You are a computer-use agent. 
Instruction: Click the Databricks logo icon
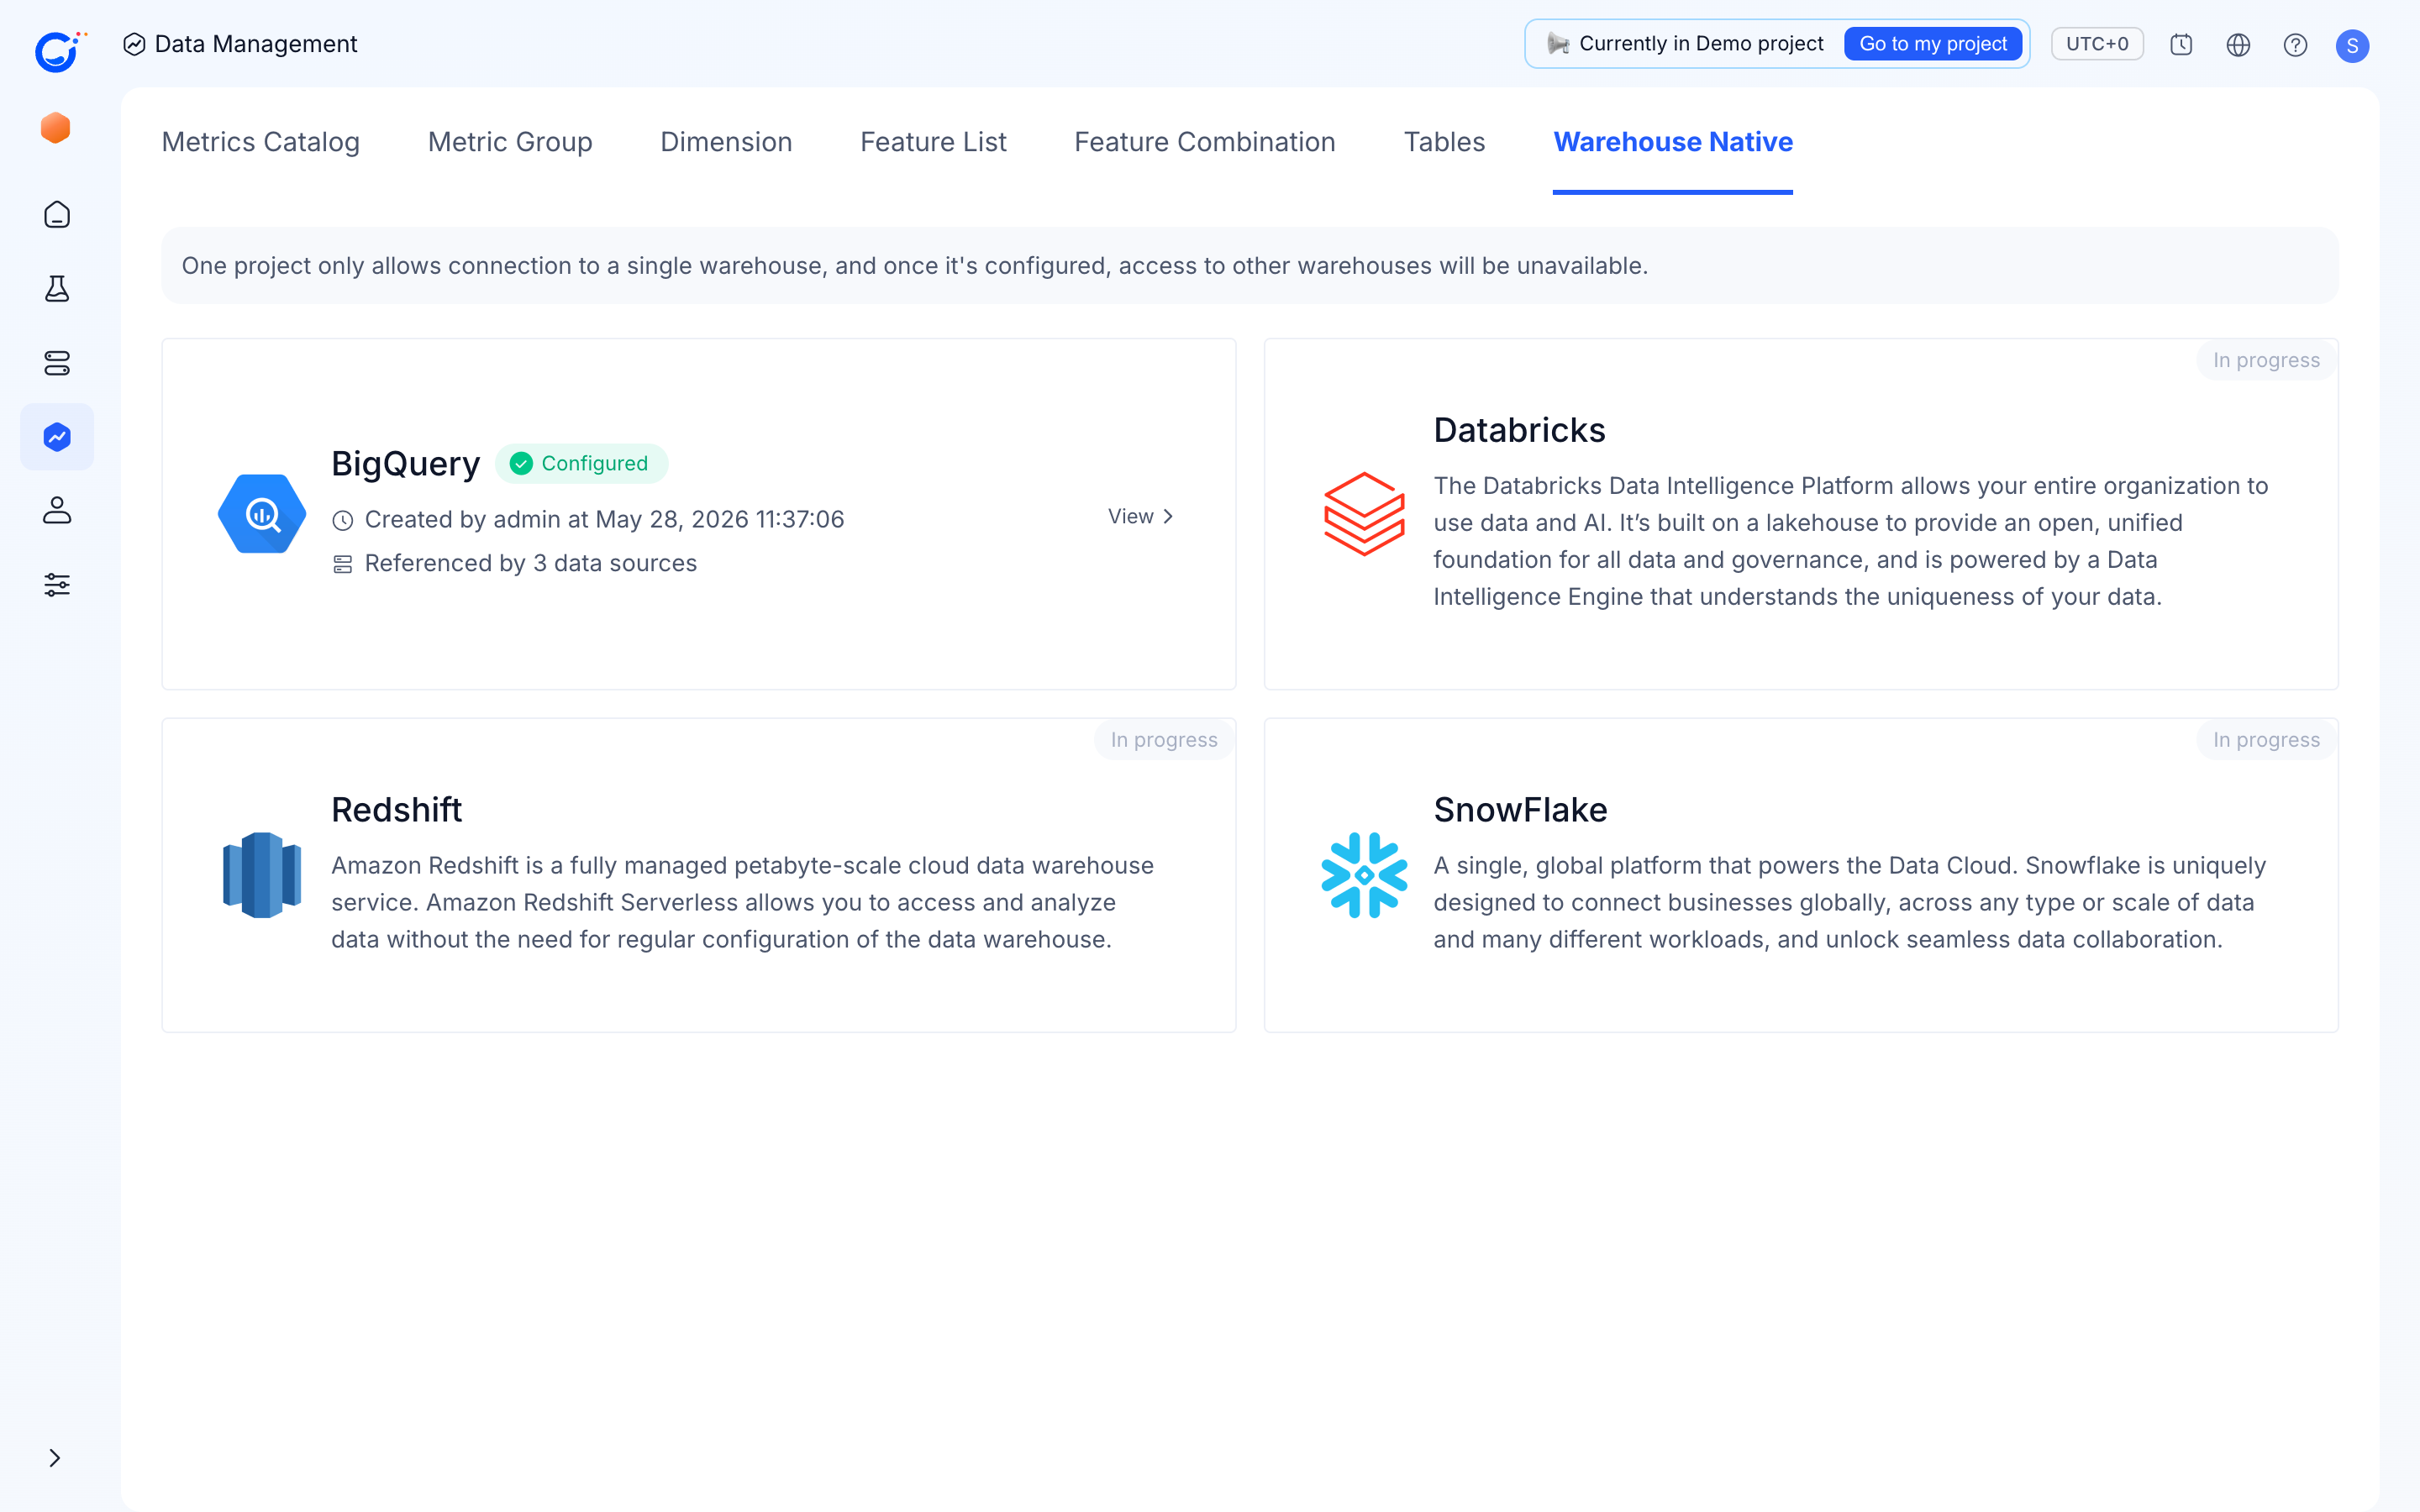(x=1364, y=514)
